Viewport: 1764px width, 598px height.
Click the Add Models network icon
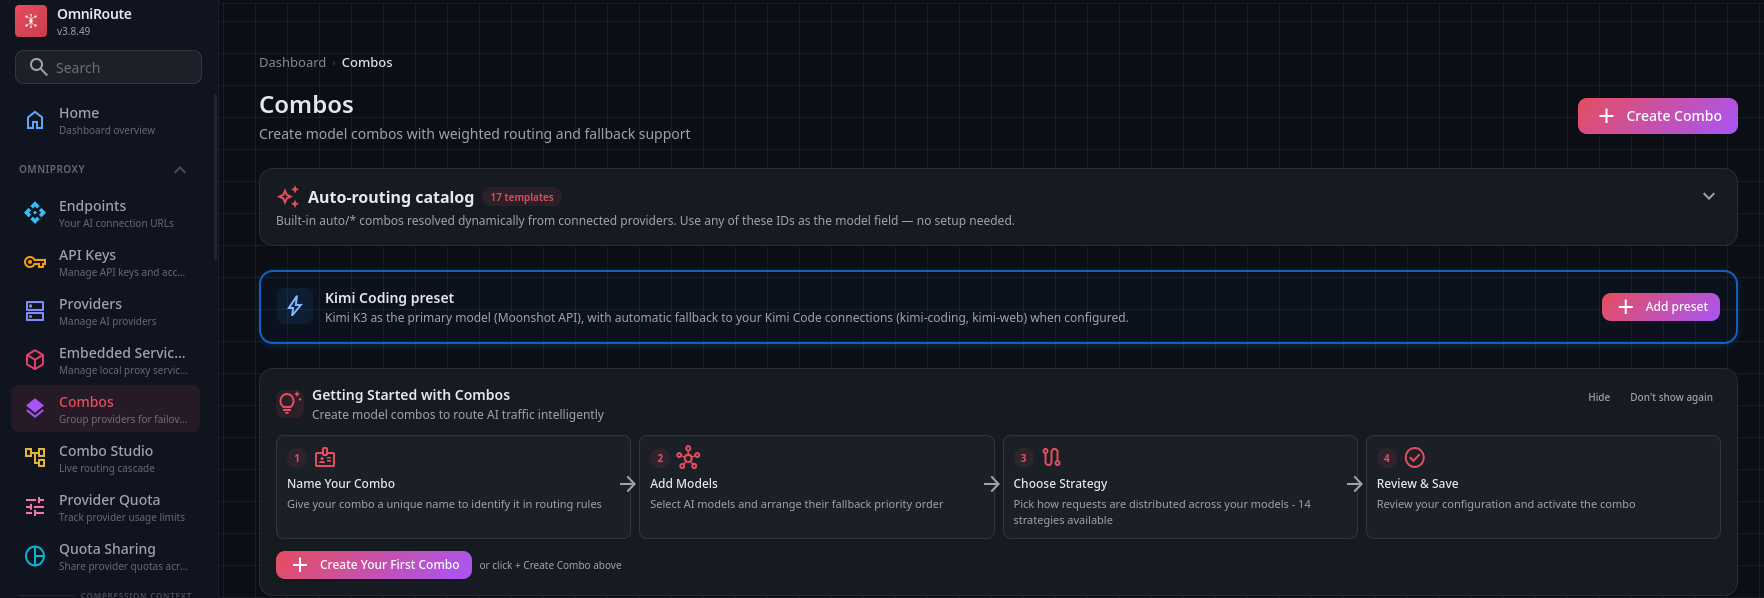tap(688, 458)
